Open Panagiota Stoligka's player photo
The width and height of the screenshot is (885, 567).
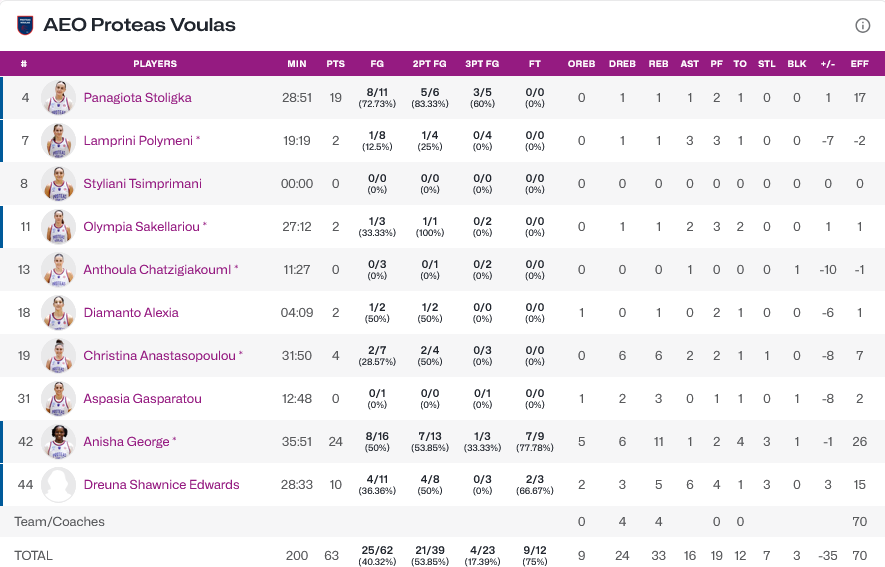point(59,98)
